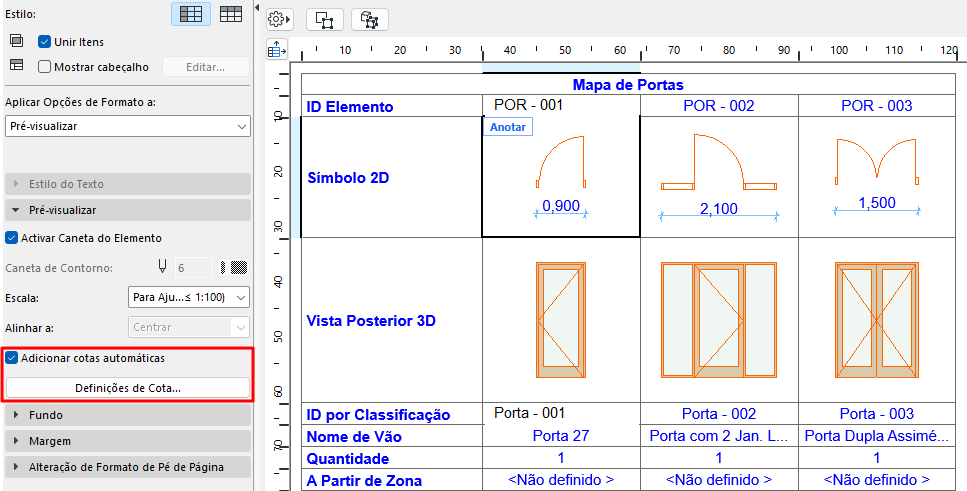Viewport: 967px width, 491px height.
Task: Click the POR - 001 ID cell
Action: pos(561,105)
